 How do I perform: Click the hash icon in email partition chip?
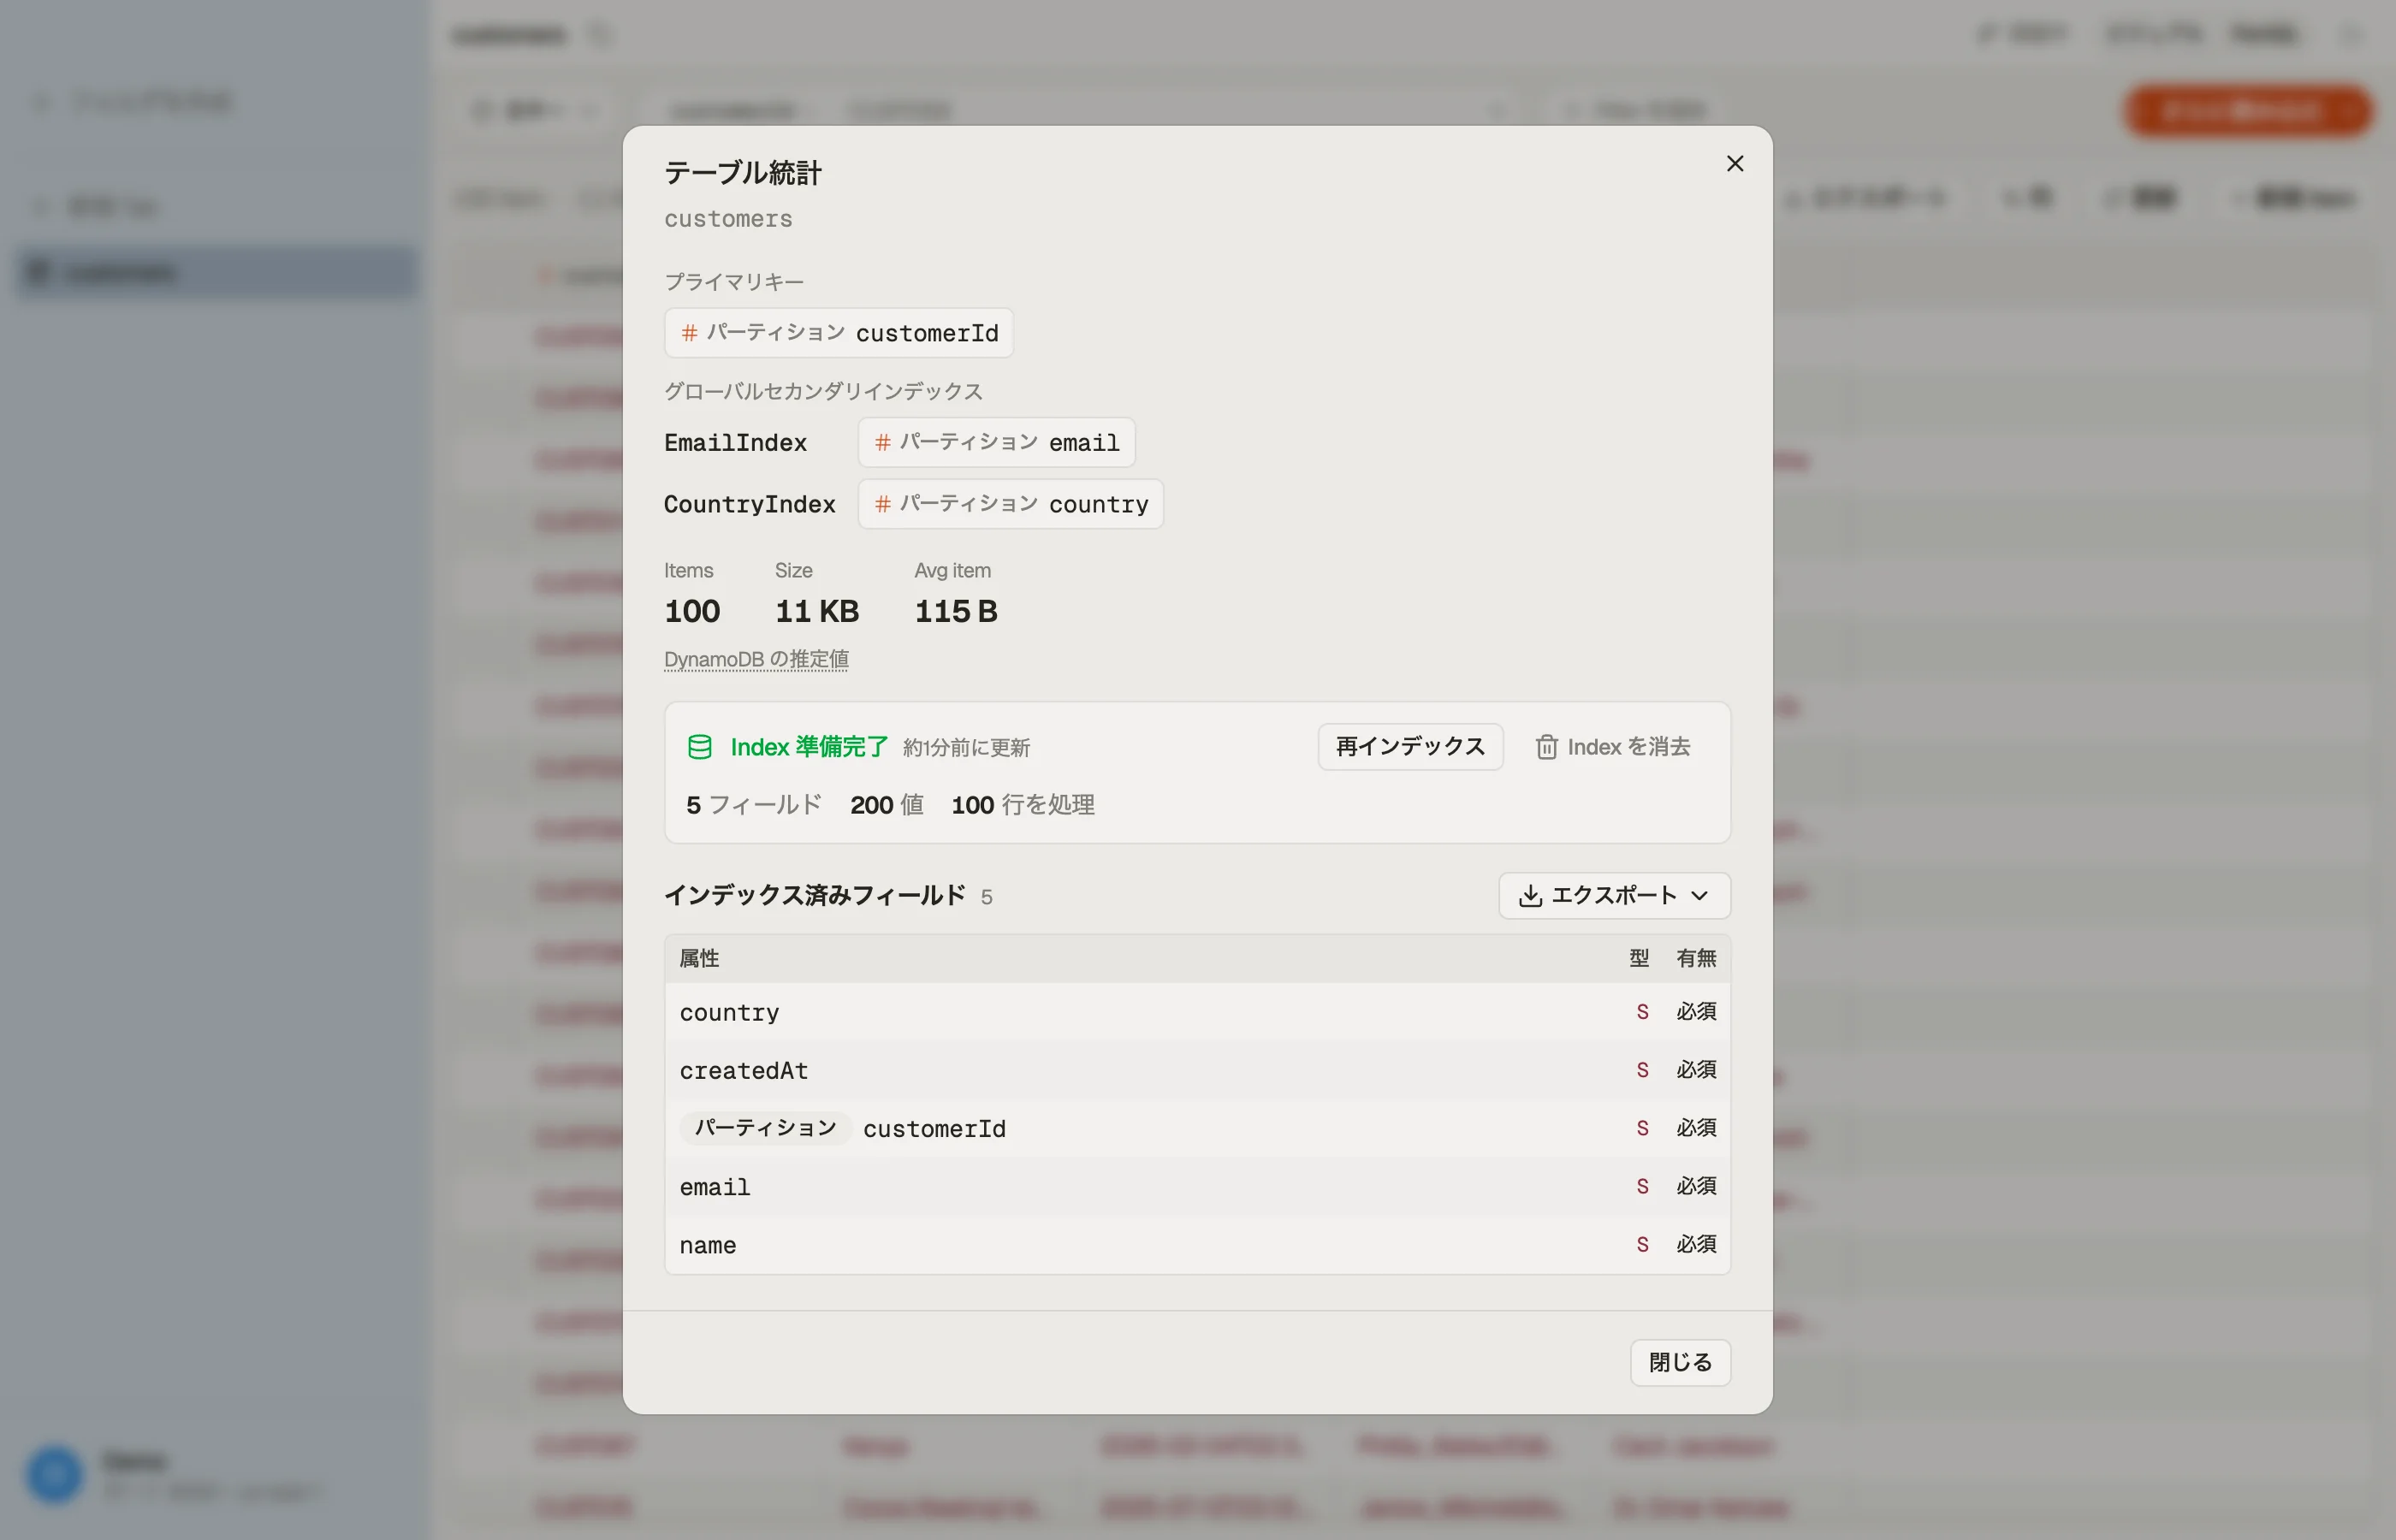[x=882, y=442]
